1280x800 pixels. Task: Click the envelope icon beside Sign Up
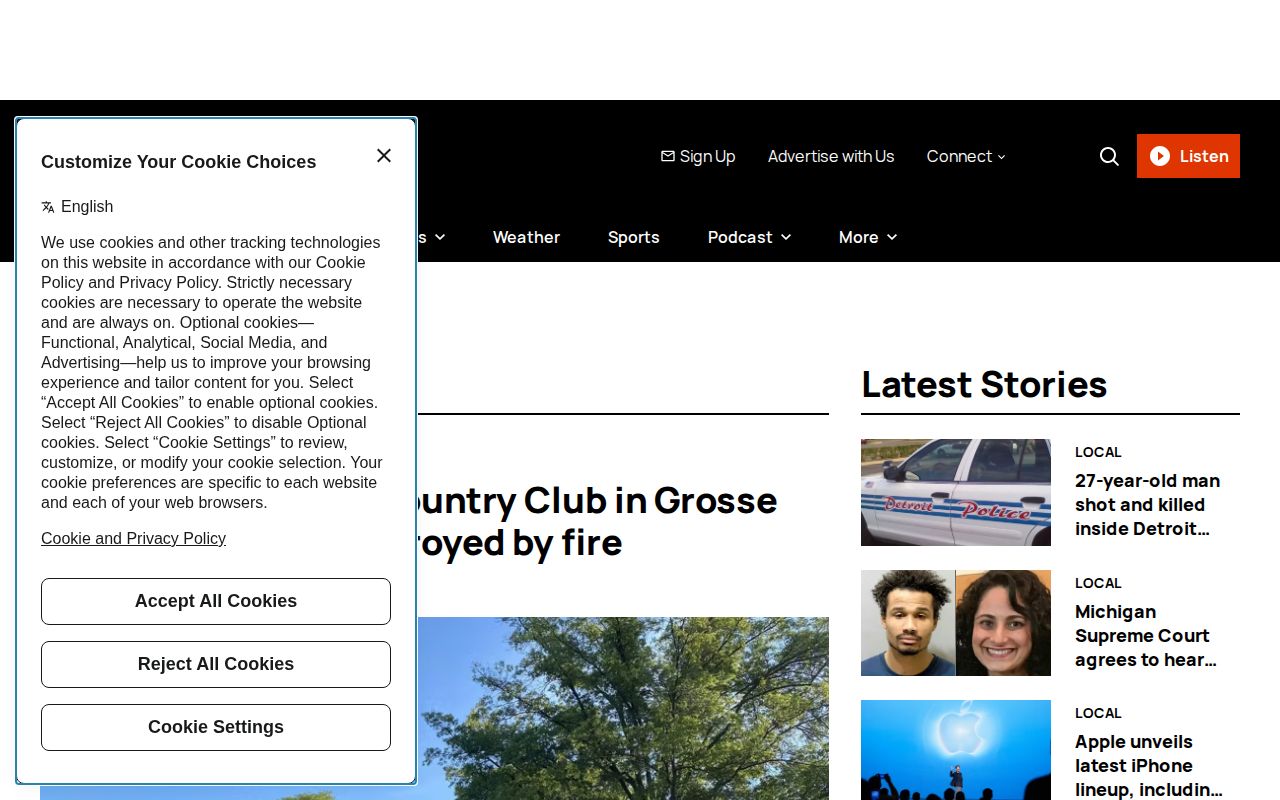tap(668, 156)
